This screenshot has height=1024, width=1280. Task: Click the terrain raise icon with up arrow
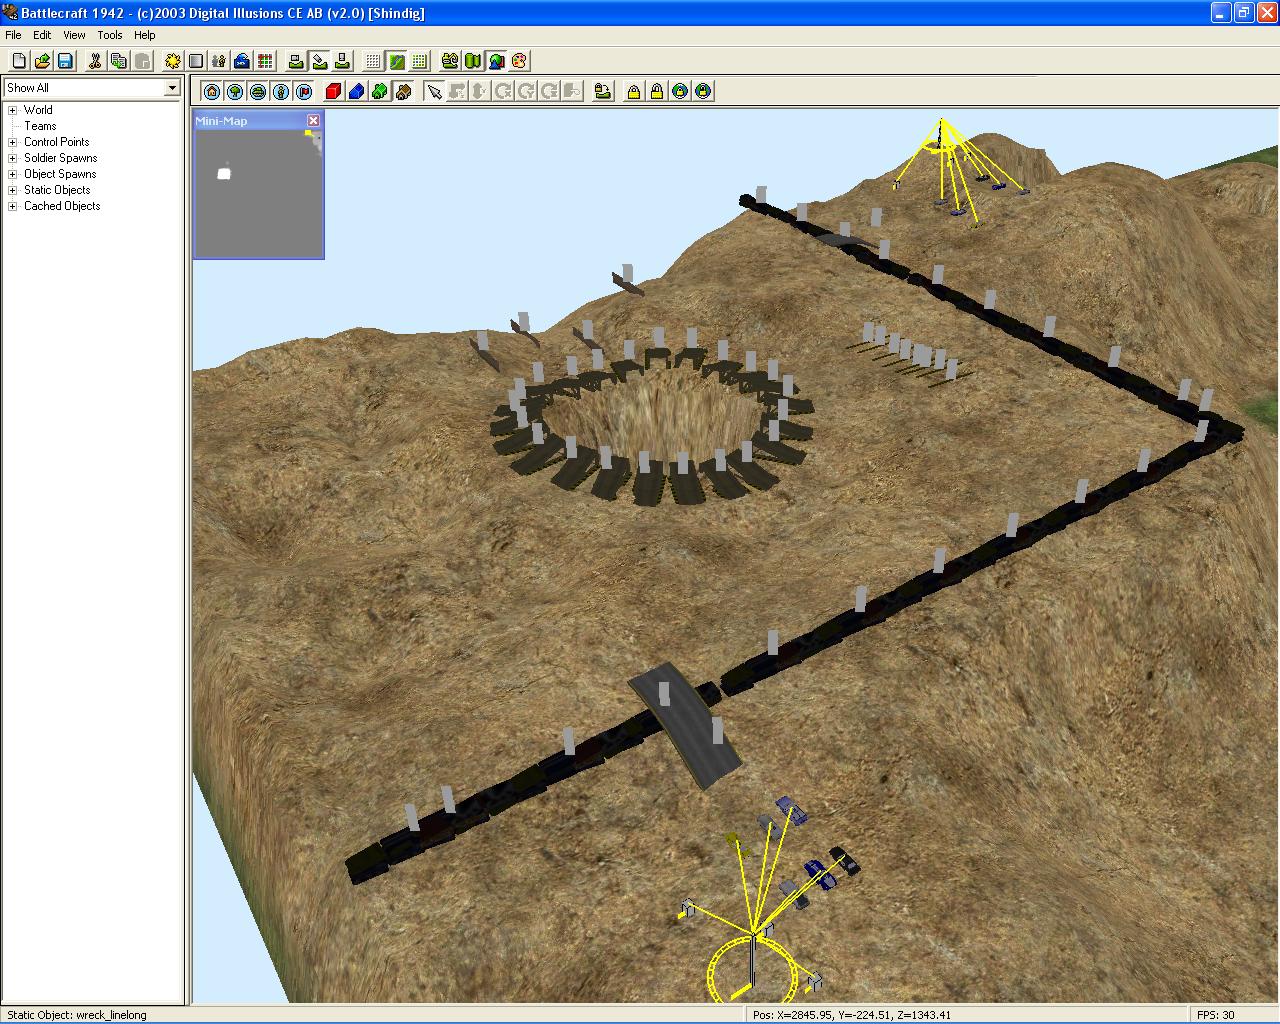(x=296, y=61)
